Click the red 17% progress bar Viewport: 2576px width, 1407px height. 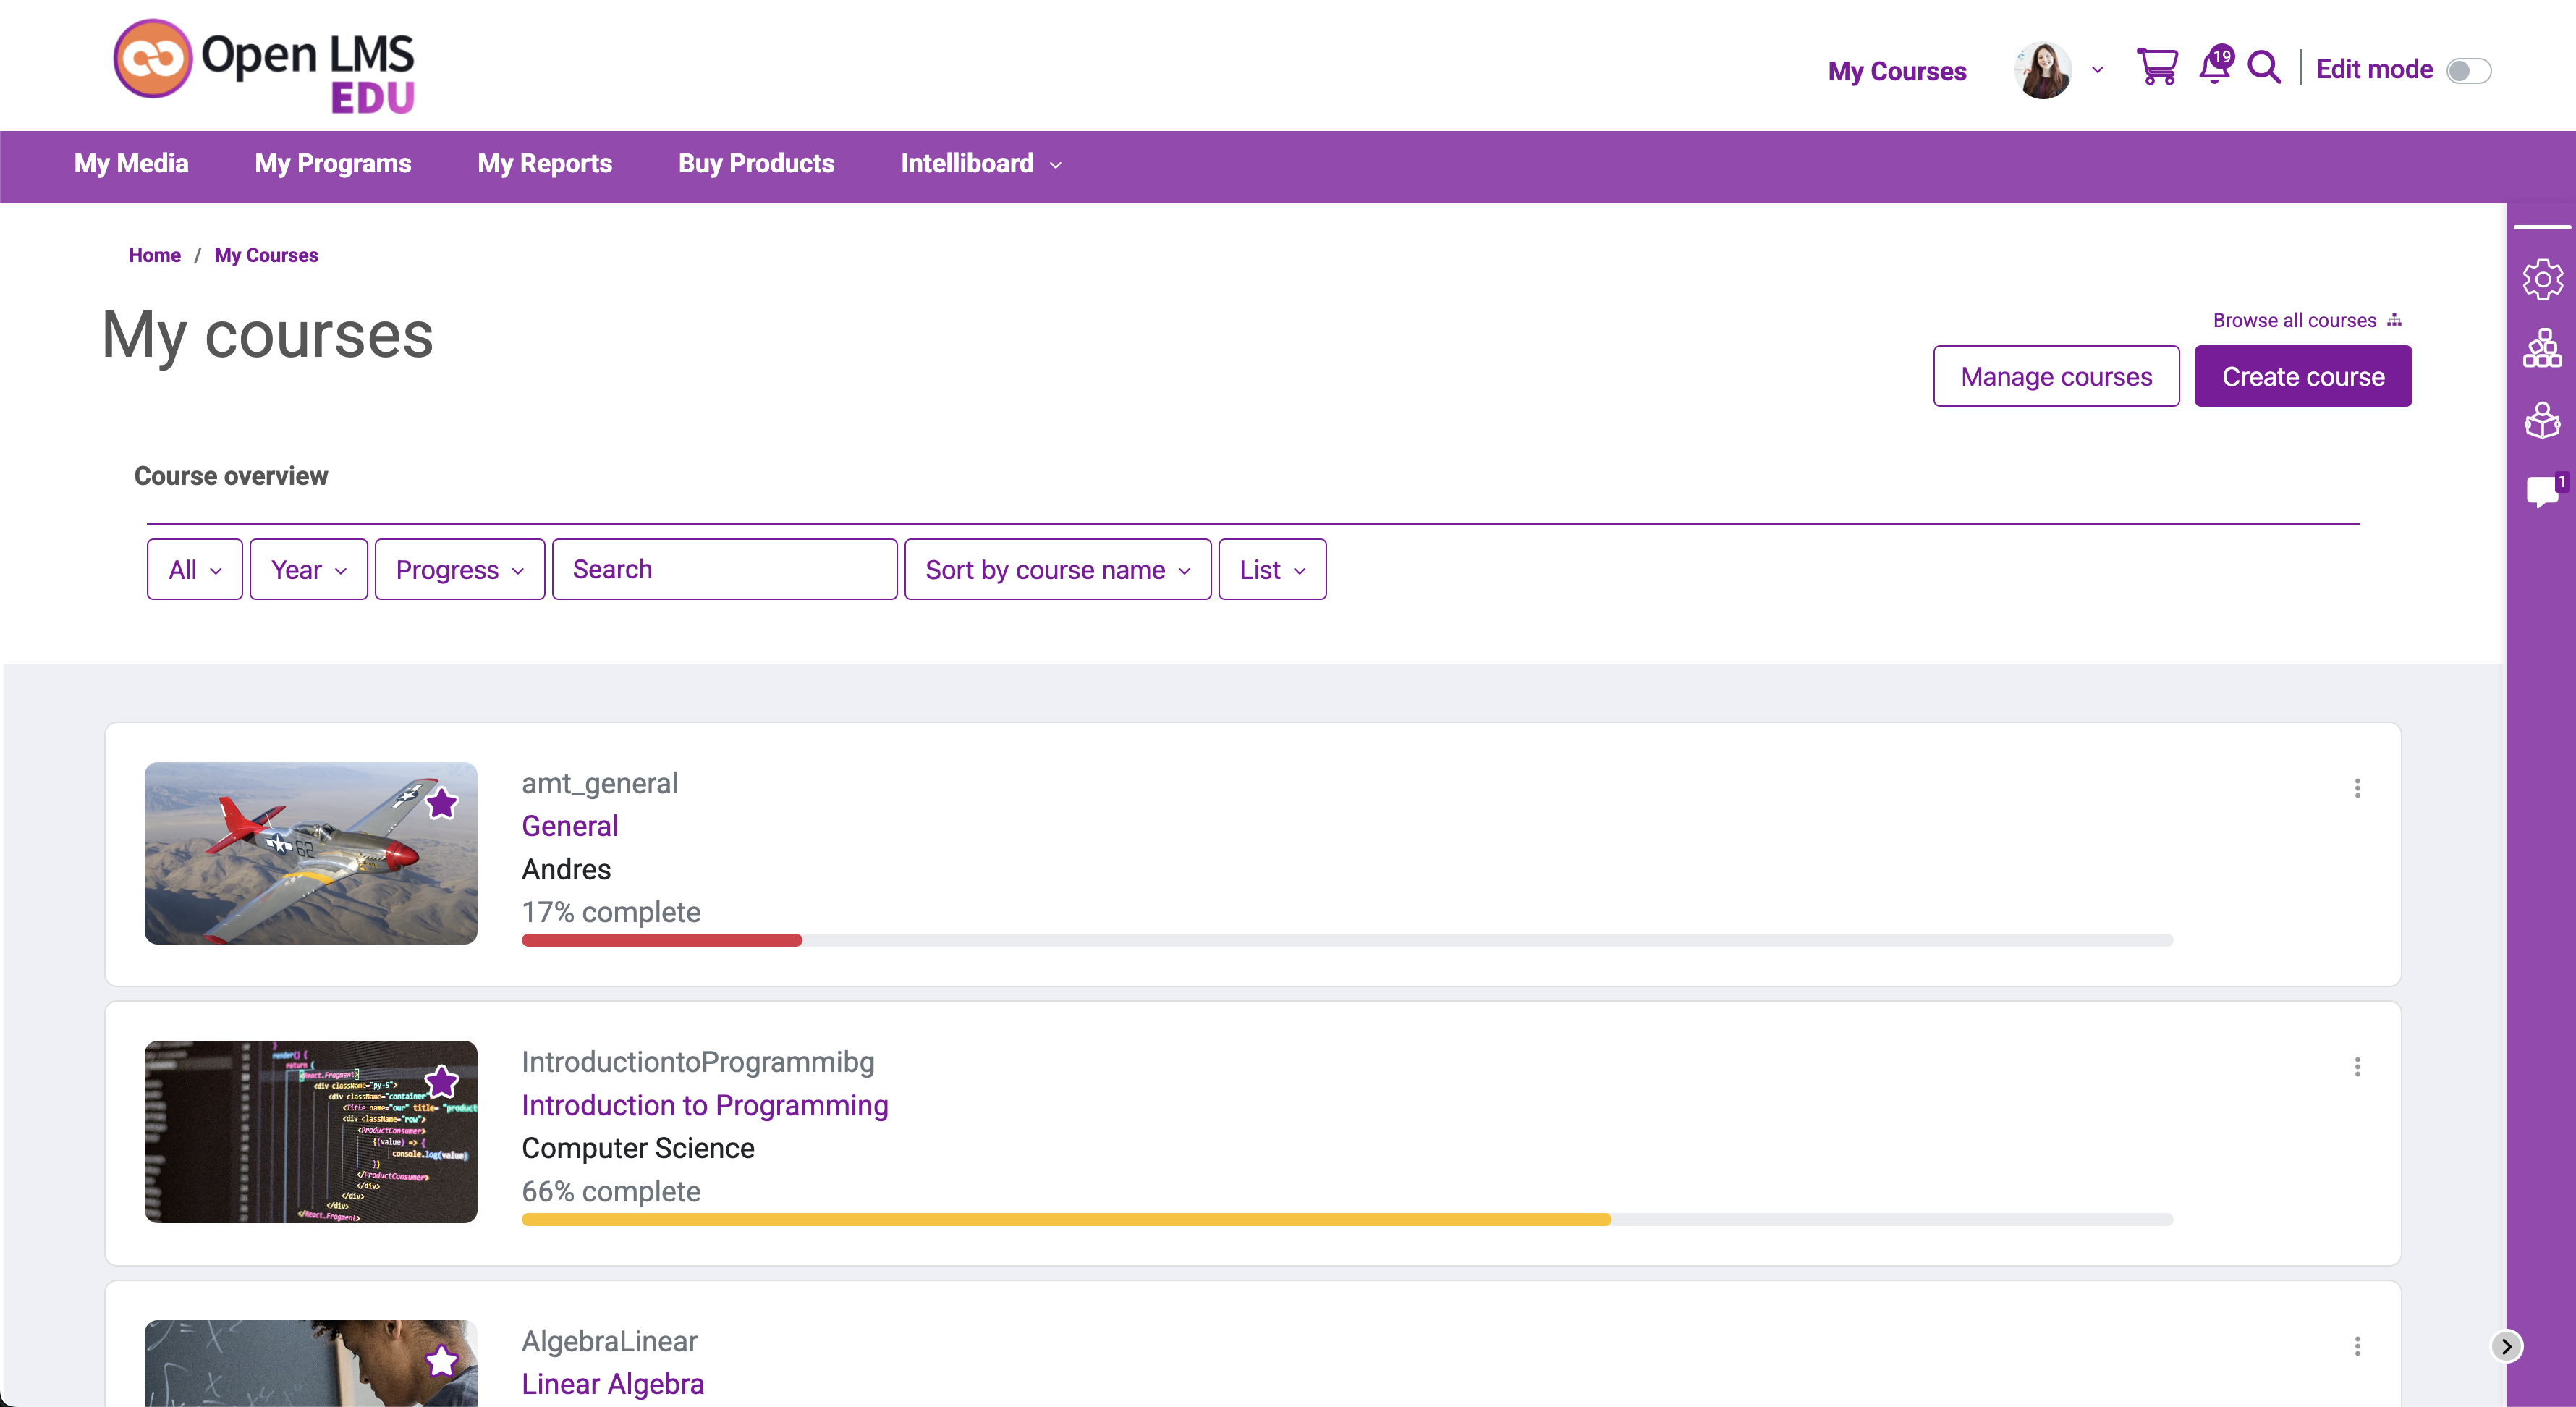click(662, 940)
